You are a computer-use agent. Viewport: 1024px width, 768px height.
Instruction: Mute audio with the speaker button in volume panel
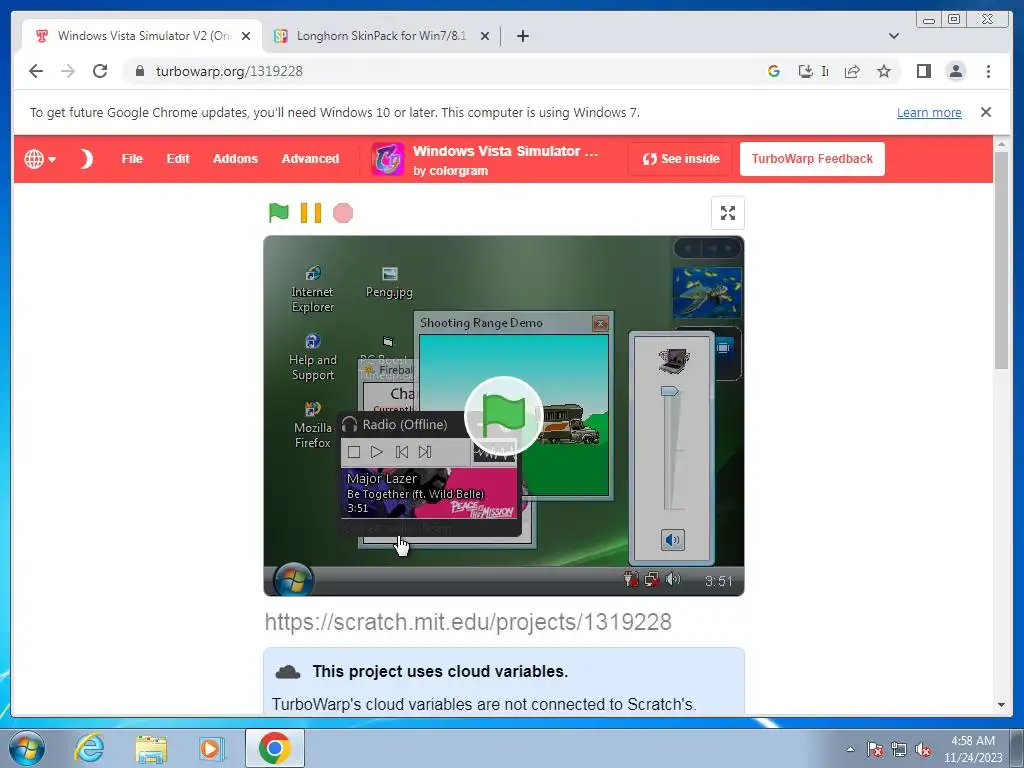click(x=672, y=539)
